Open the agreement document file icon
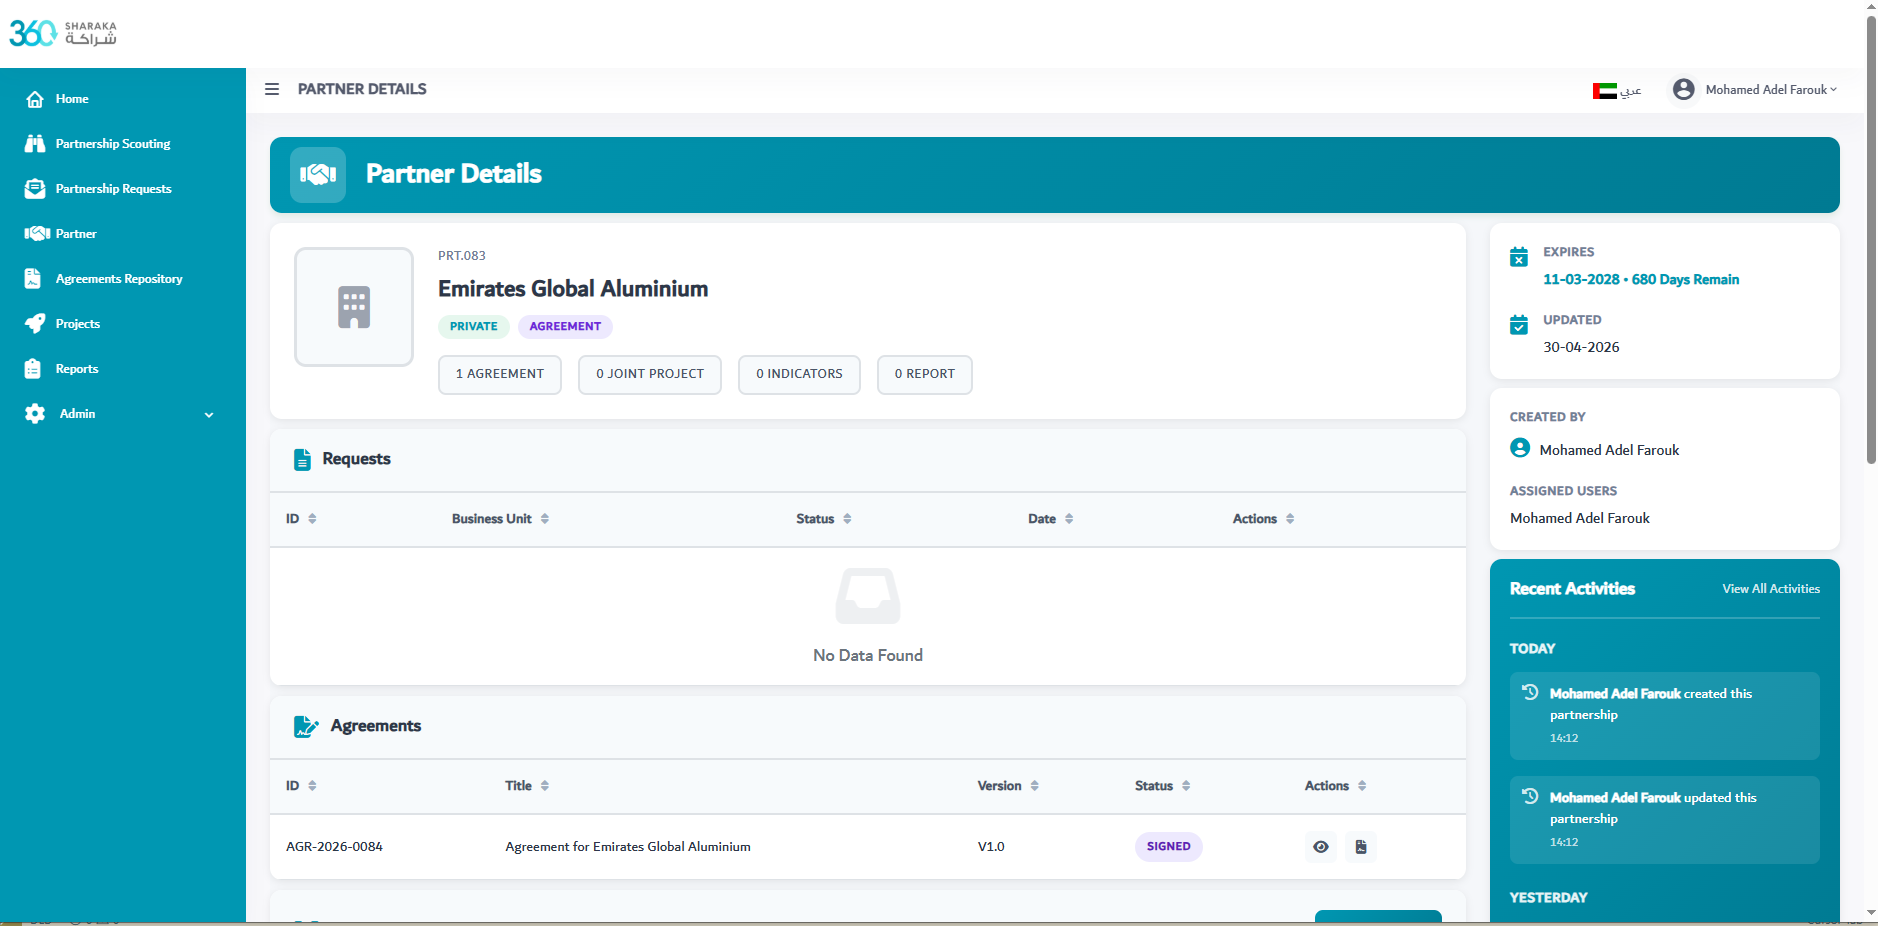 pyautogui.click(x=1361, y=847)
